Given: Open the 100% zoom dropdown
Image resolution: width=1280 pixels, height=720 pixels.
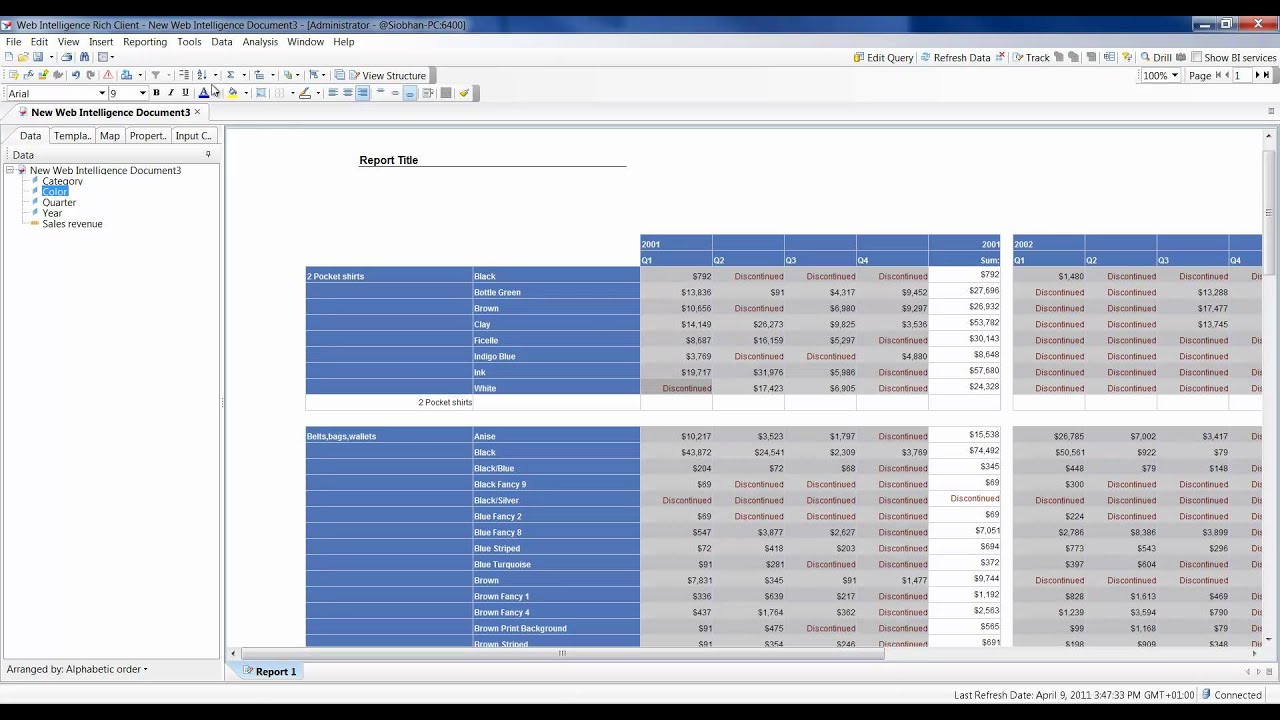Looking at the screenshot, I should click(1174, 75).
